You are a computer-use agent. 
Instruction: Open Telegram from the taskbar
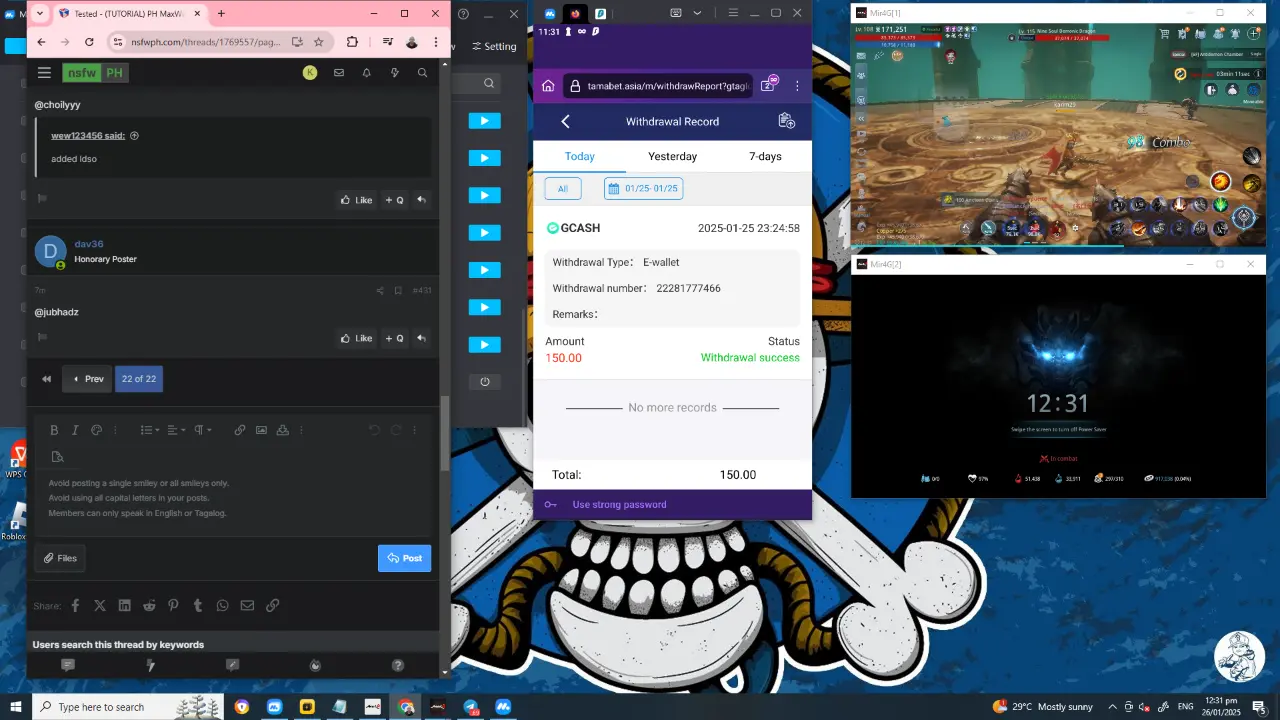470,707
